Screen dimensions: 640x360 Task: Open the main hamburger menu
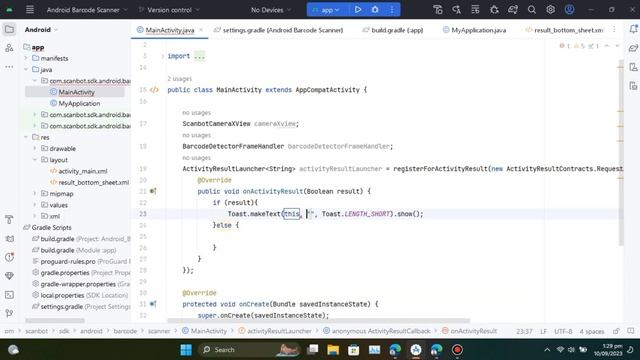30,9
